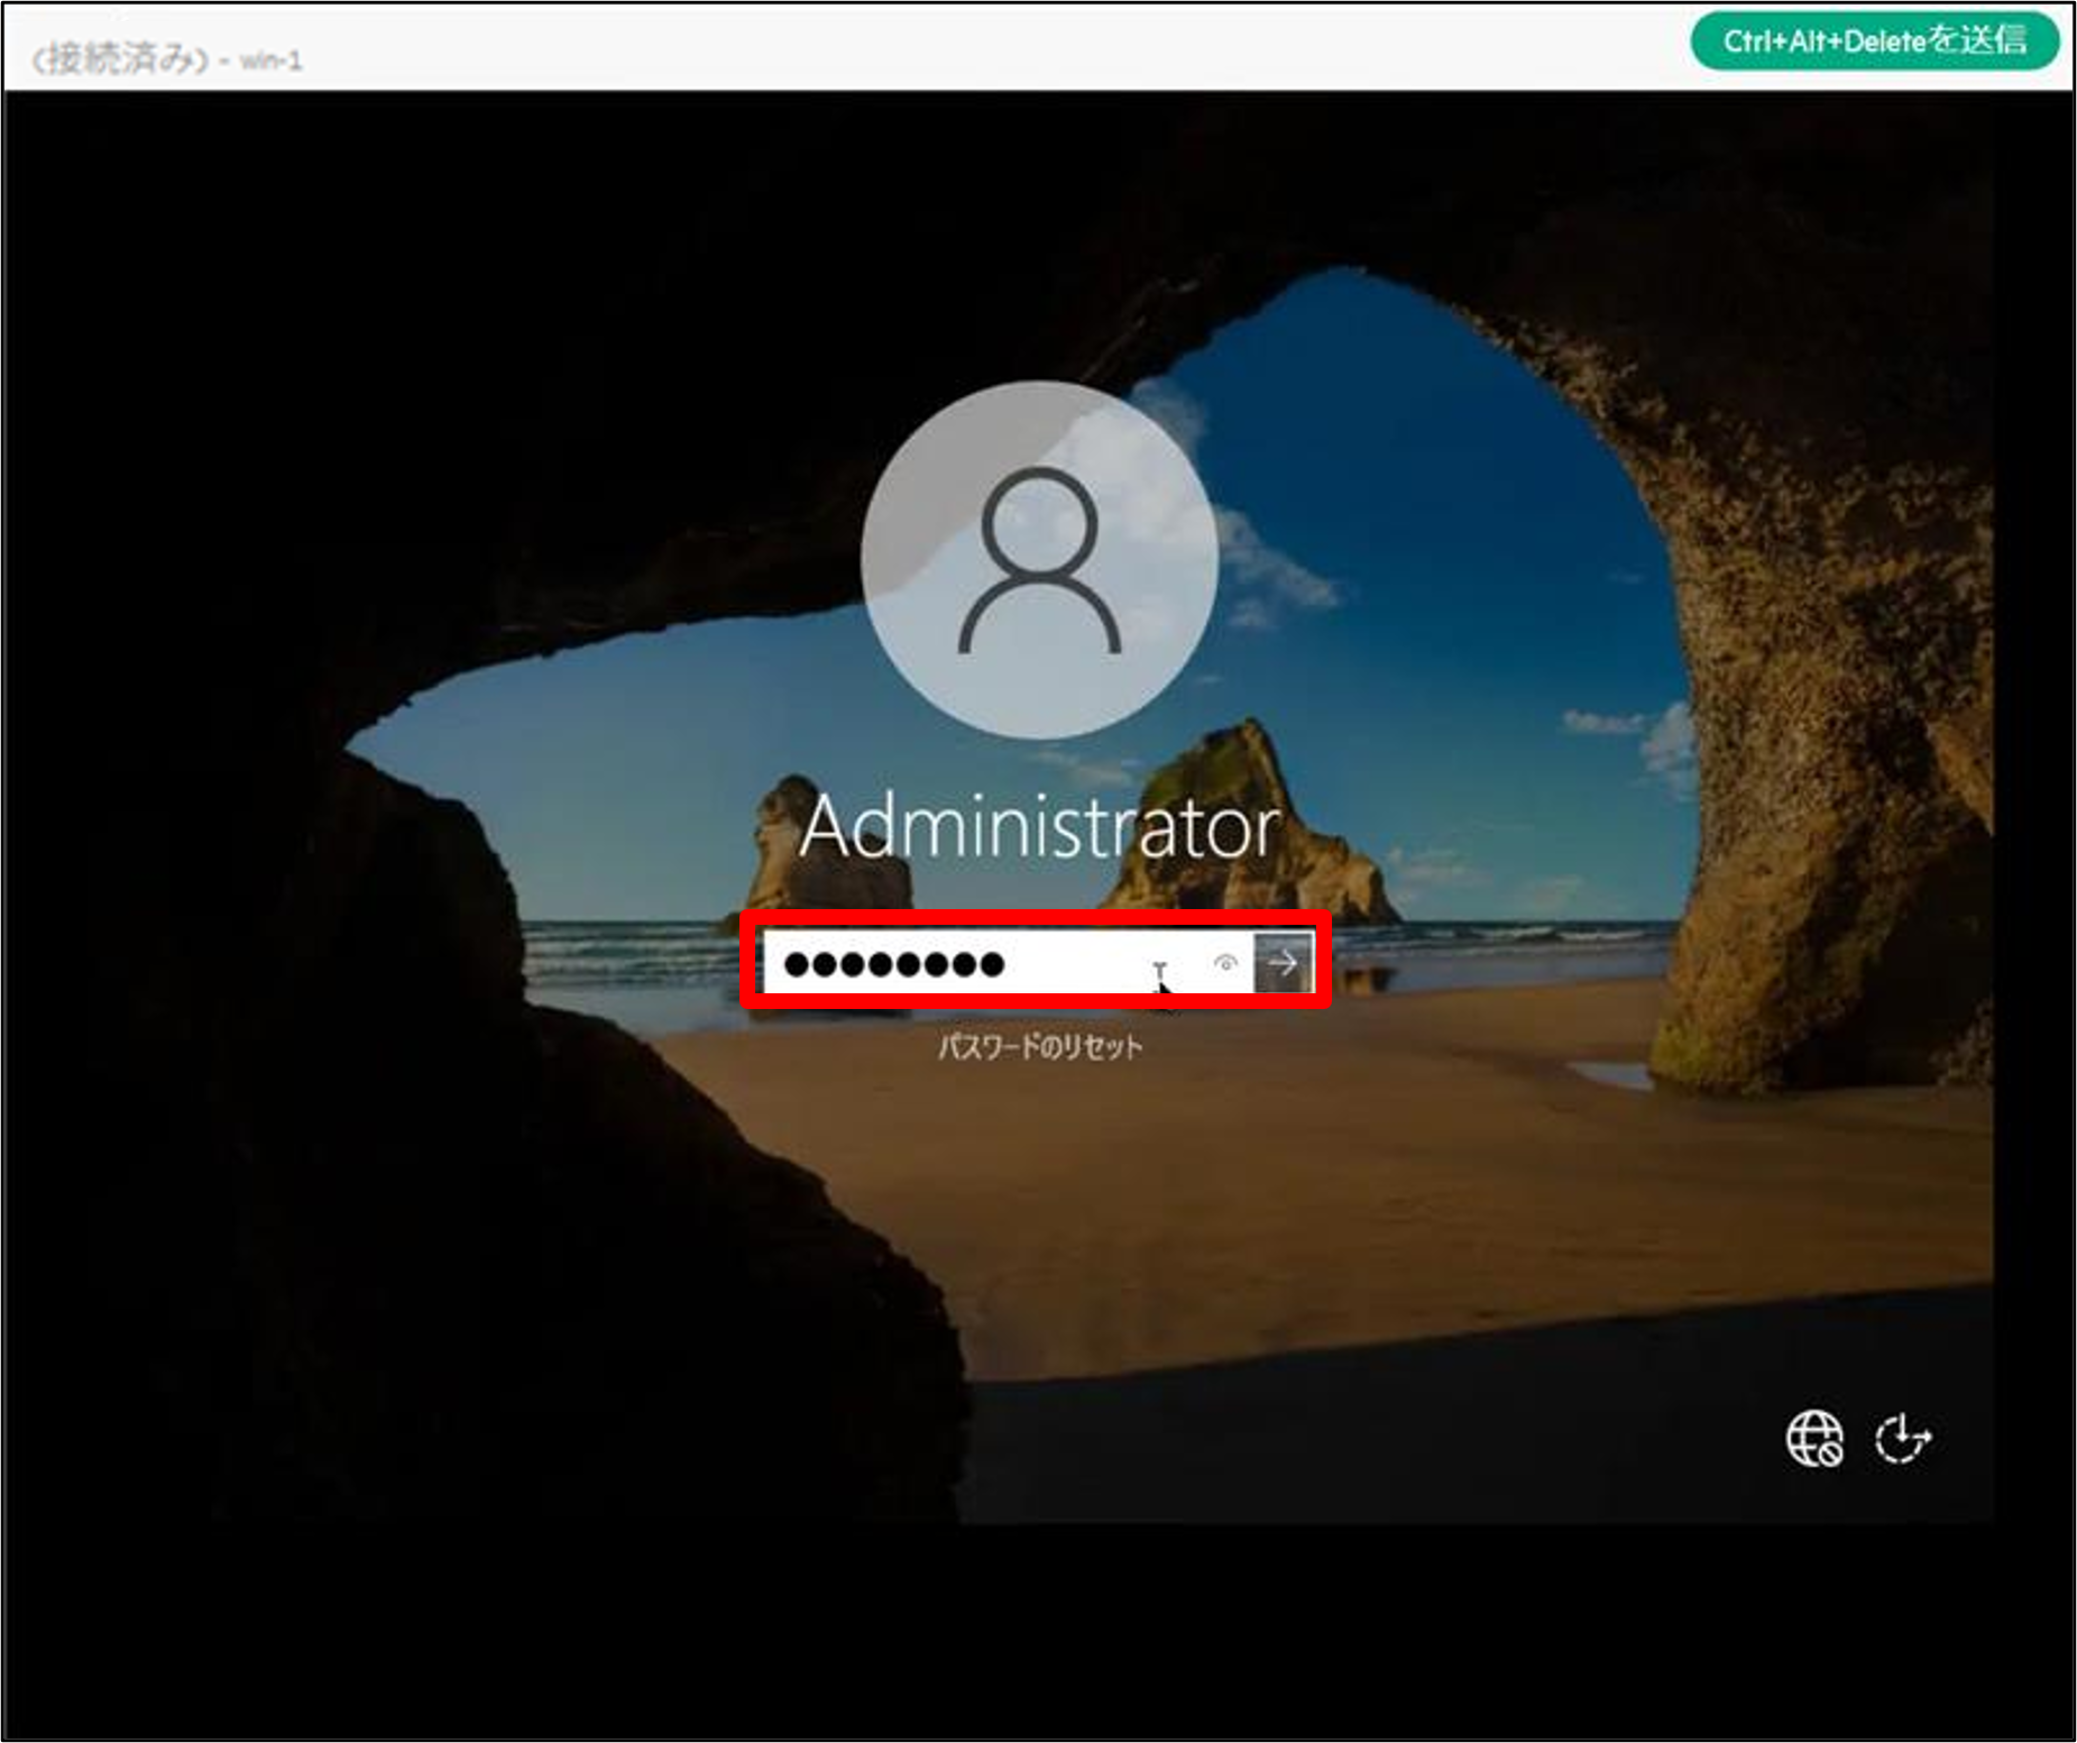Click the disconnected internet status icon
The image size is (2077, 1743).
click(1814, 1439)
